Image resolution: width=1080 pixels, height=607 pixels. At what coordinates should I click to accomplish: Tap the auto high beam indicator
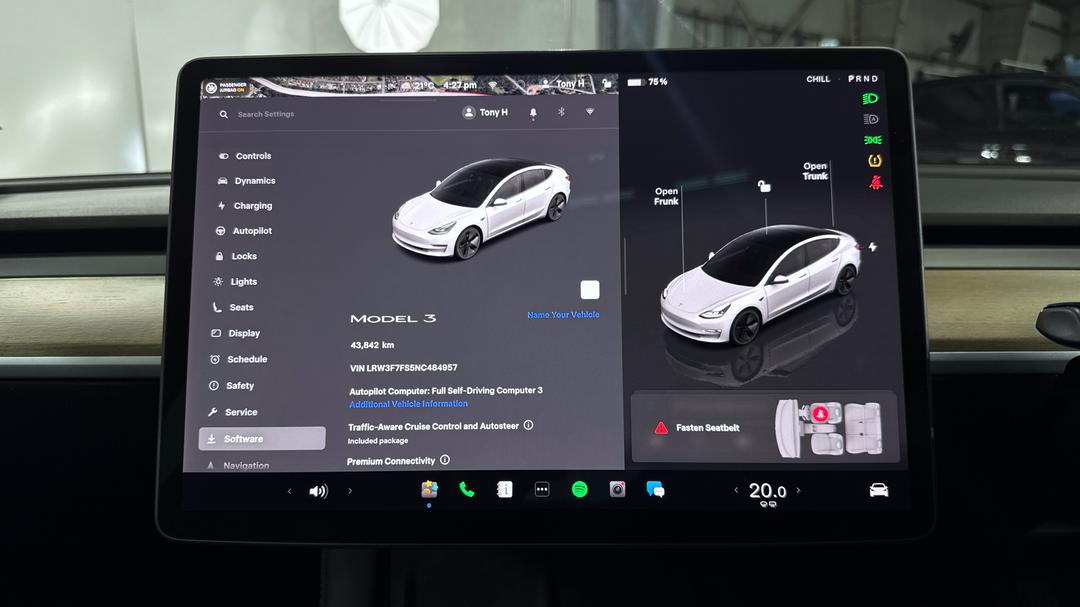[x=871, y=119]
